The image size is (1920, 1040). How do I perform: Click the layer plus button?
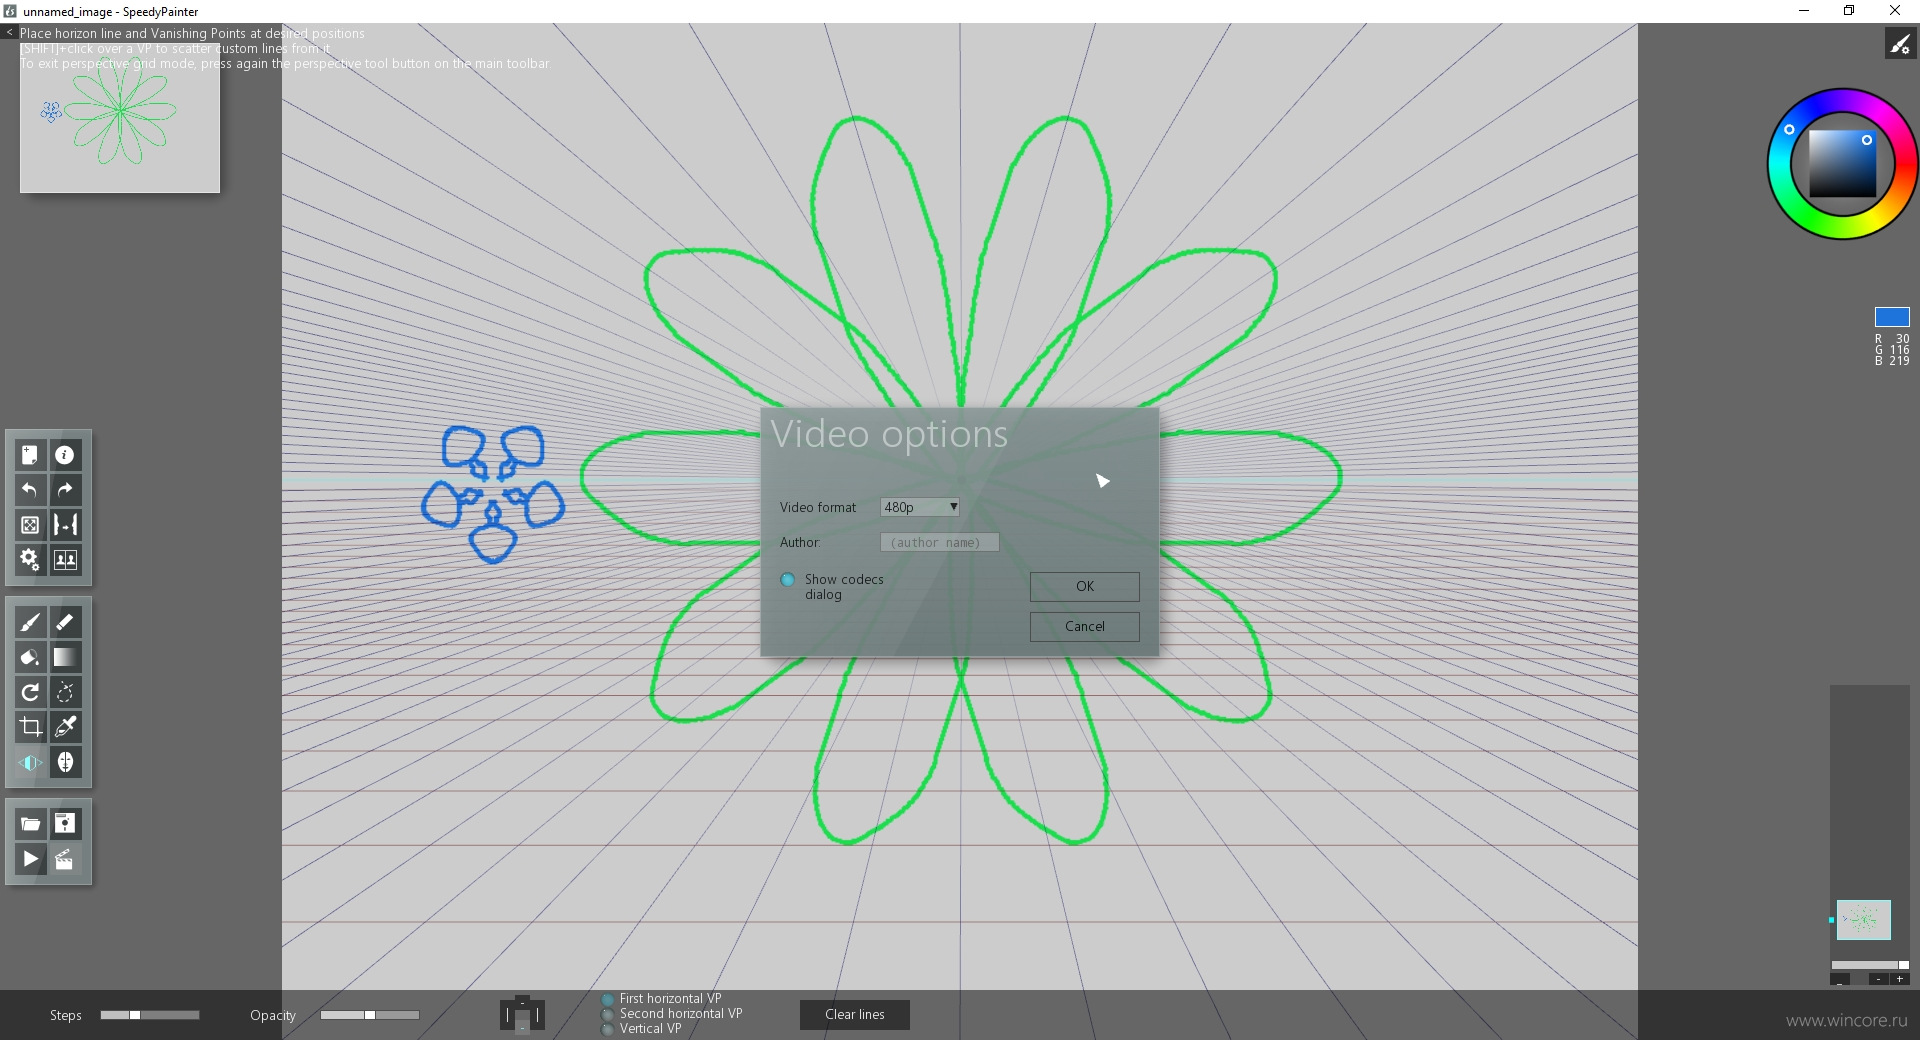point(1899,979)
